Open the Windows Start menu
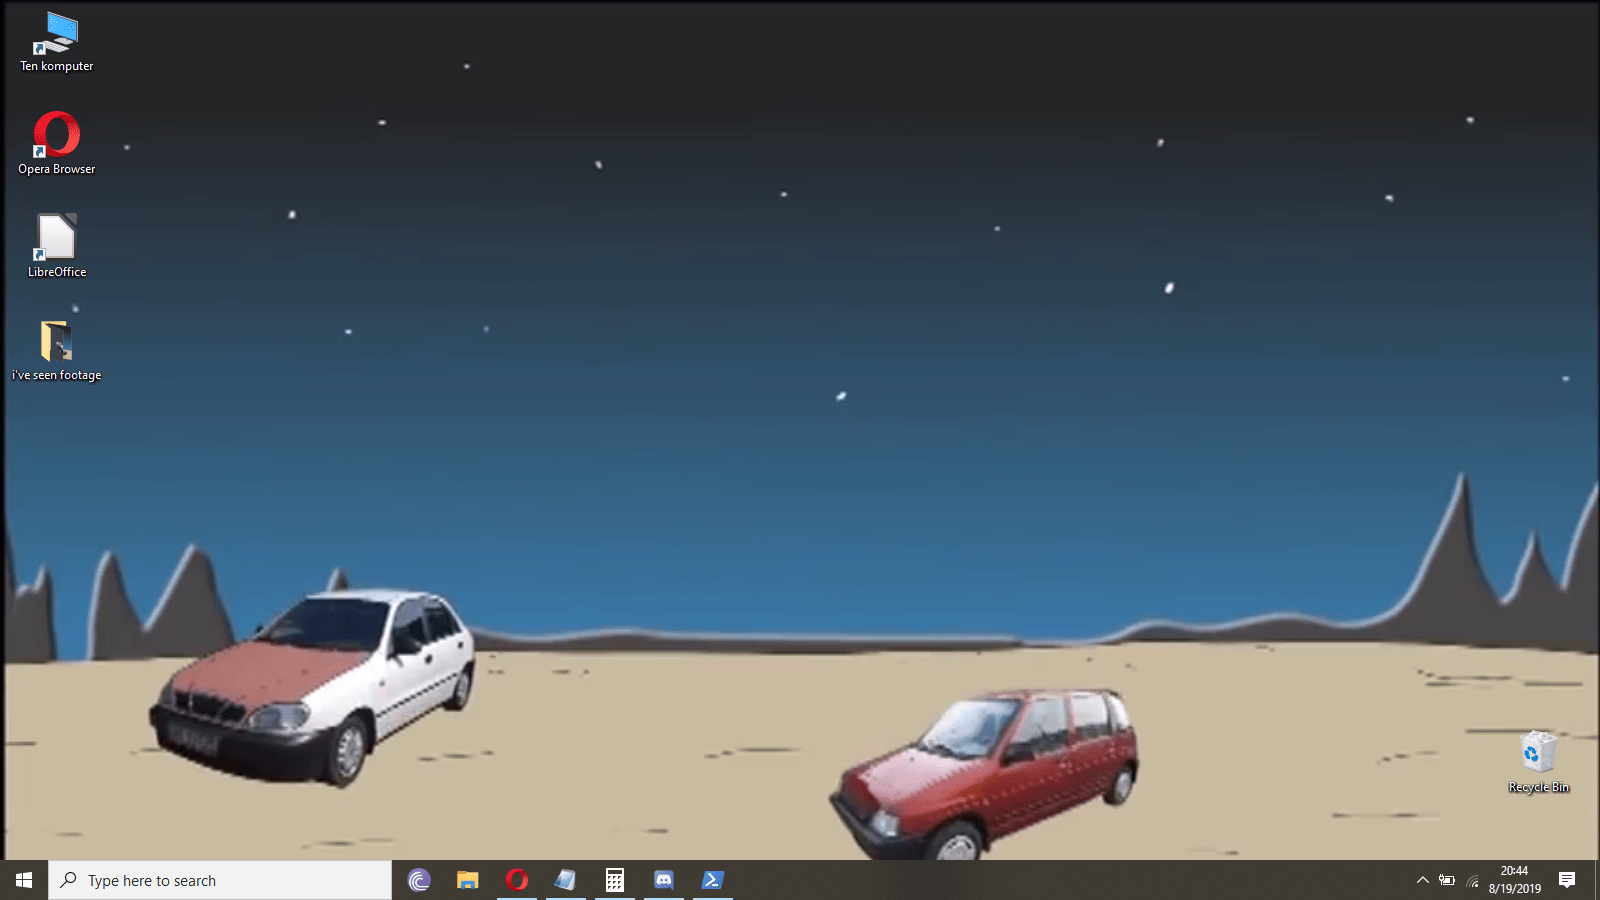1600x900 pixels. [24, 880]
